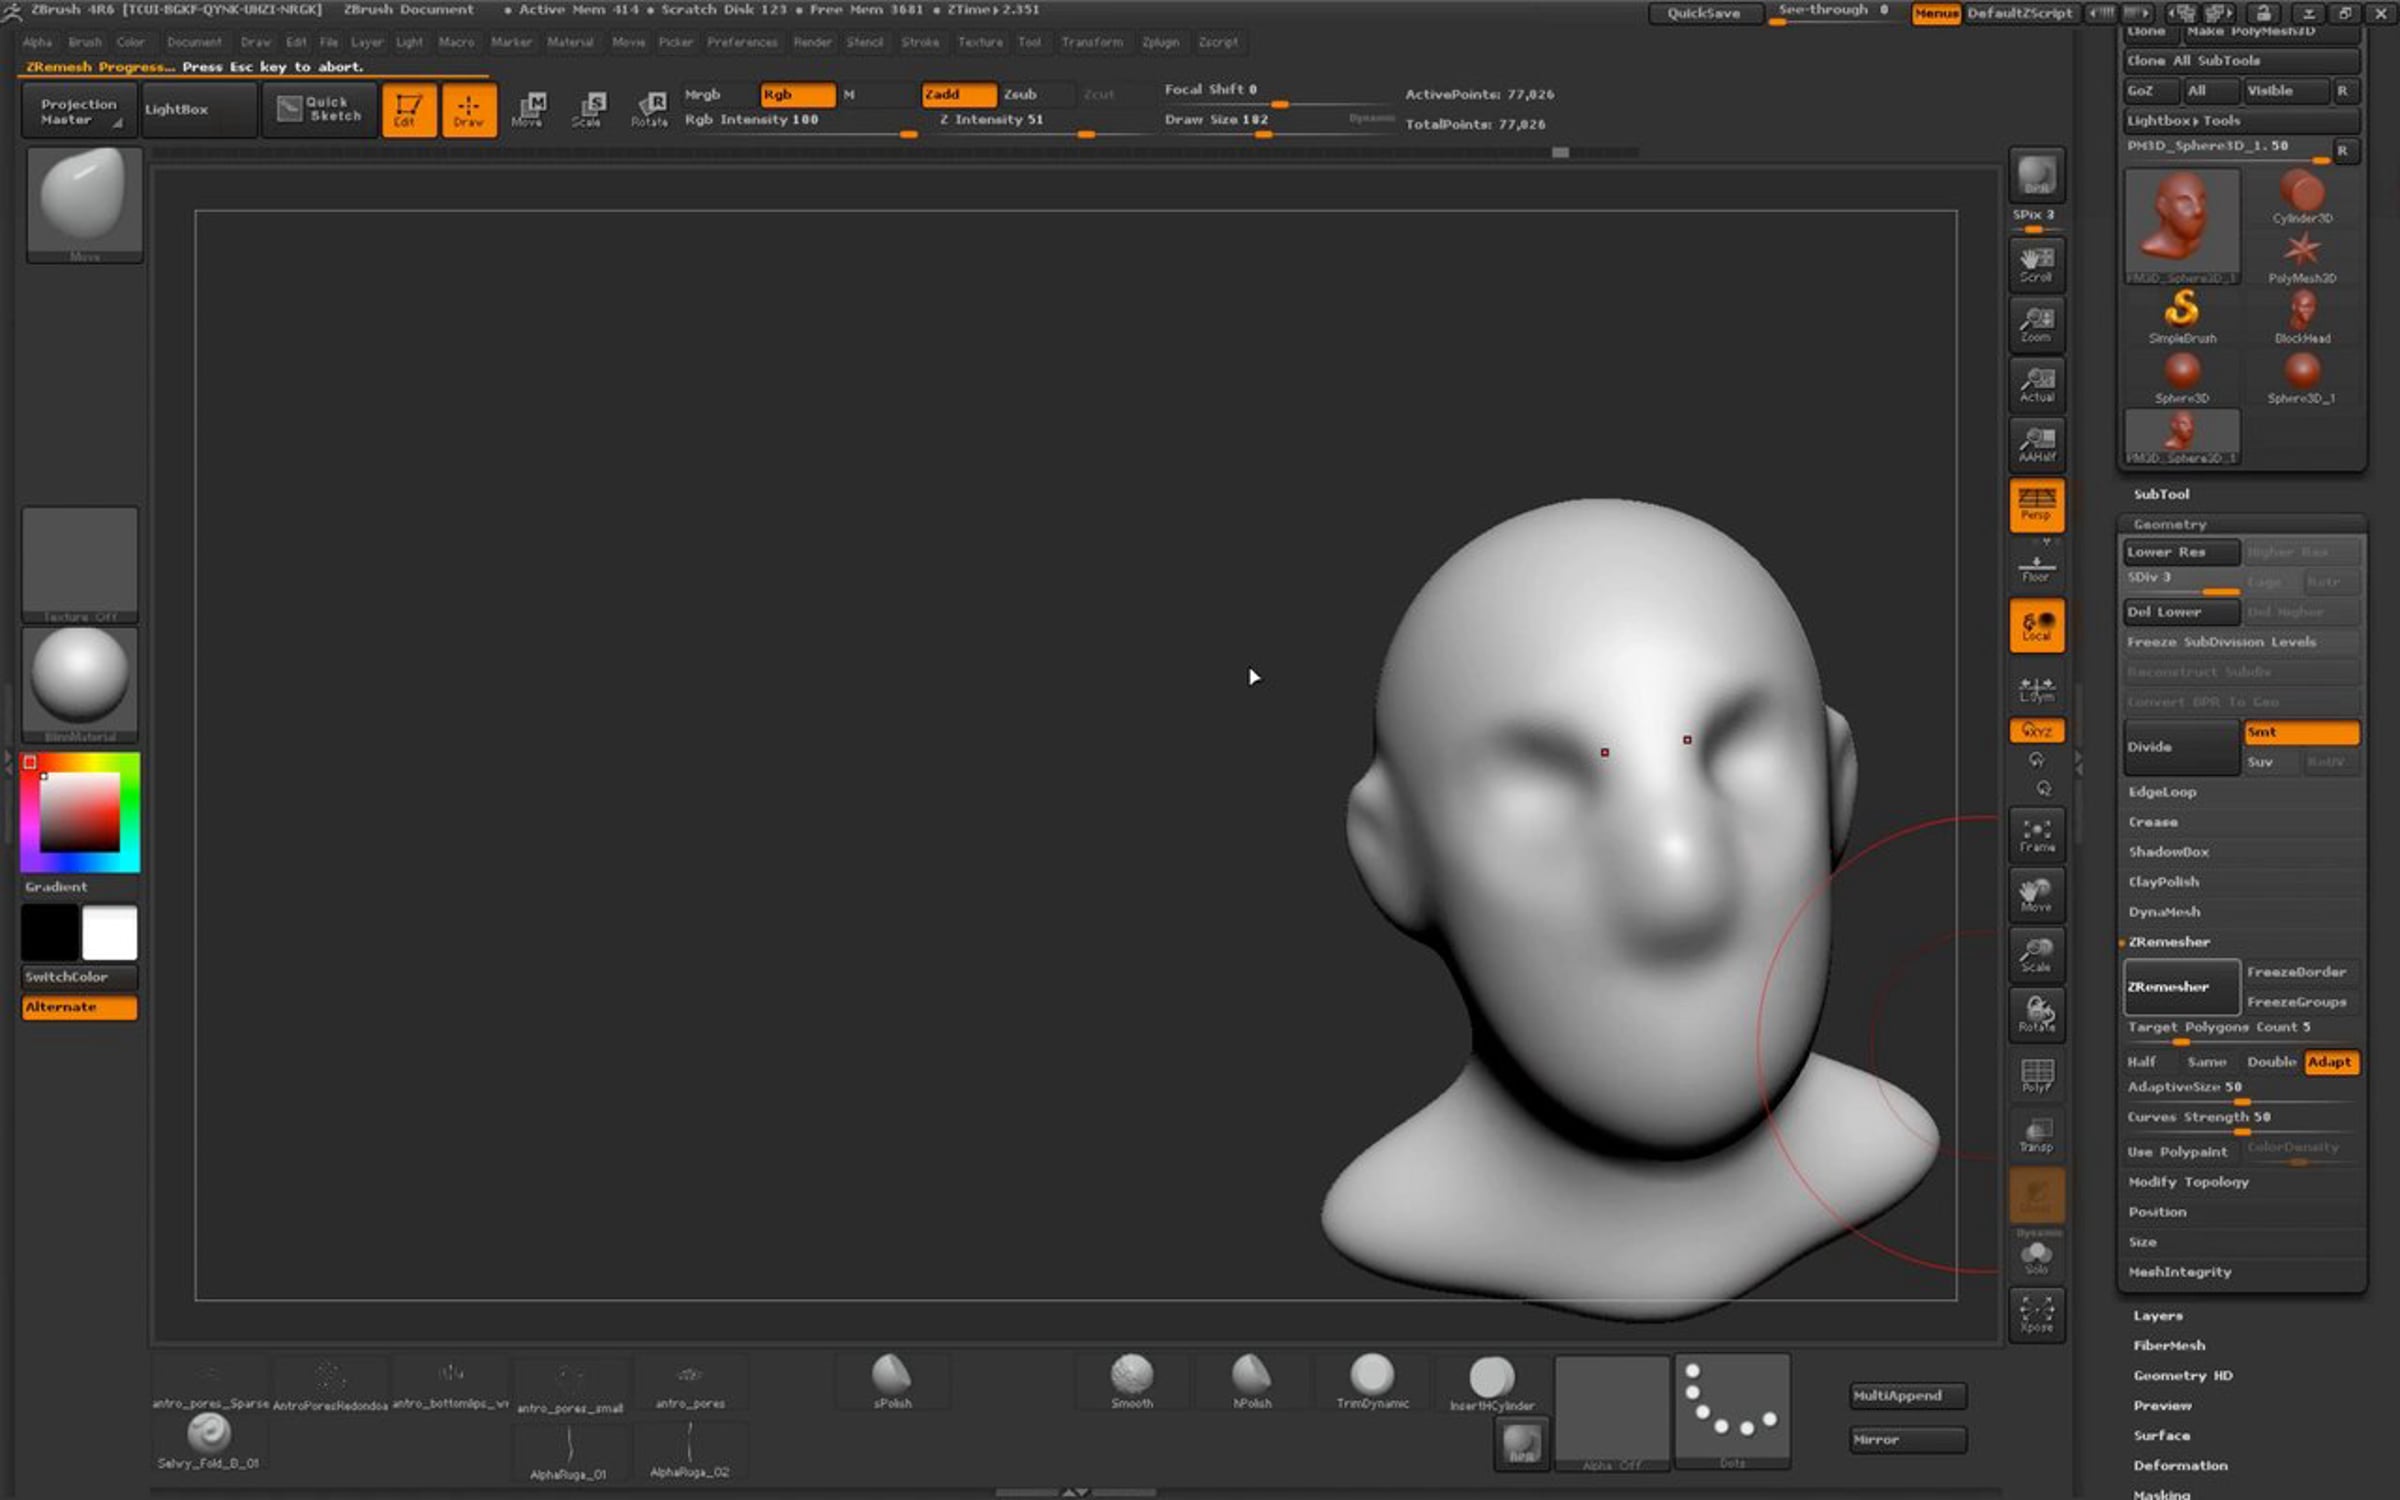The height and width of the screenshot is (1500, 2400).
Task: Click the QuickSave button
Action: (x=1703, y=13)
